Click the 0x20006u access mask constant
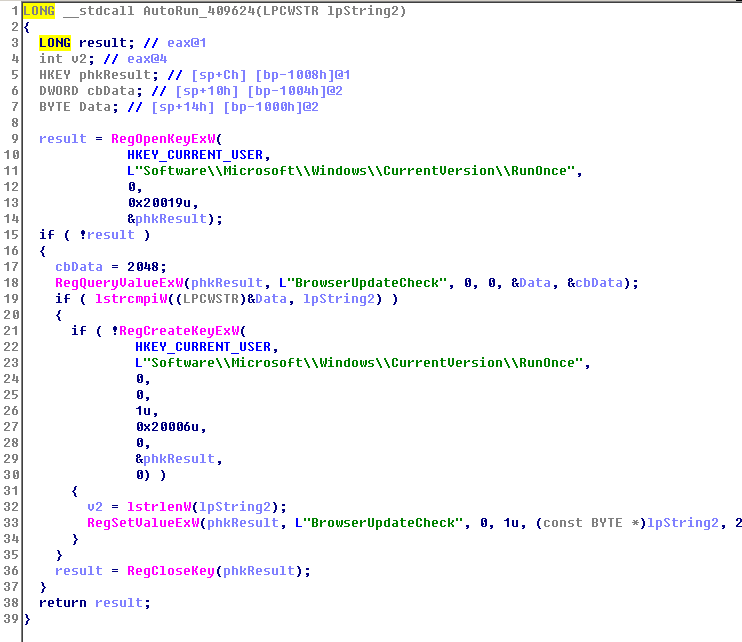Screen dimensions: 742x642 (167, 427)
